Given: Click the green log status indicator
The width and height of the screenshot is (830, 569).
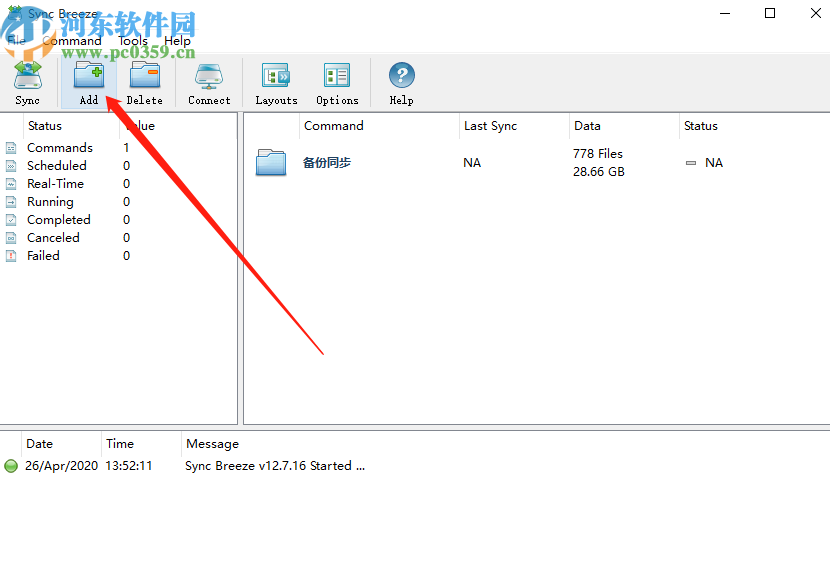Looking at the screenshot, I should 11,466.
